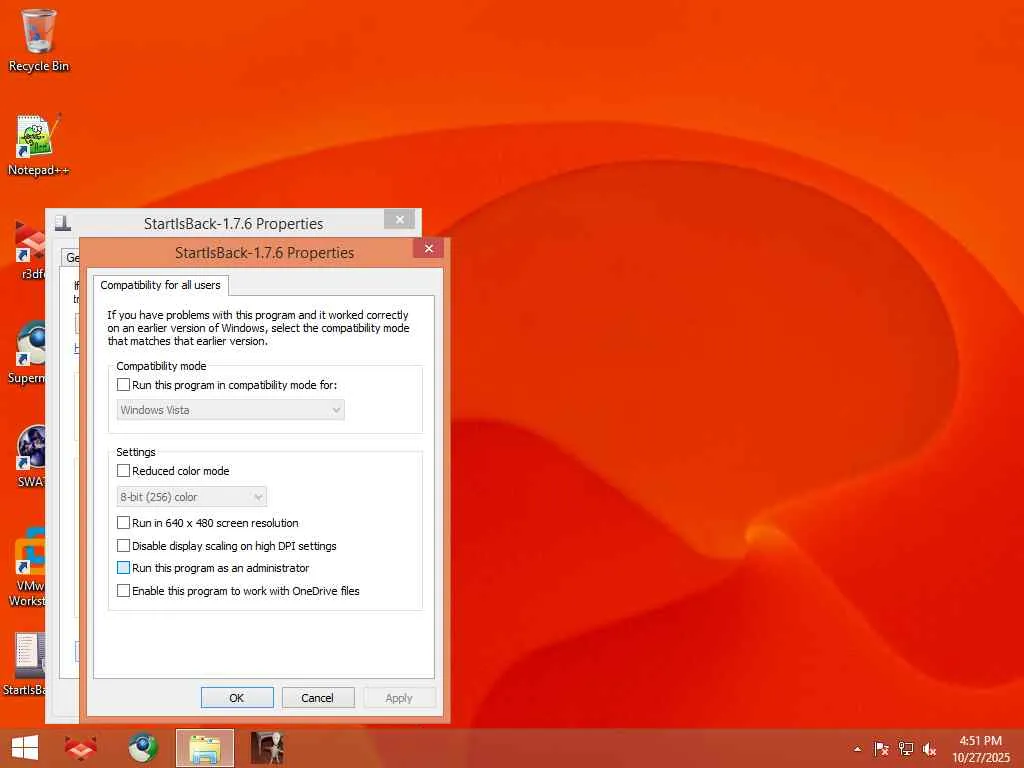Launch the browser globe icon in taskbar
The image size is (1024, 768).
(142, 748)
